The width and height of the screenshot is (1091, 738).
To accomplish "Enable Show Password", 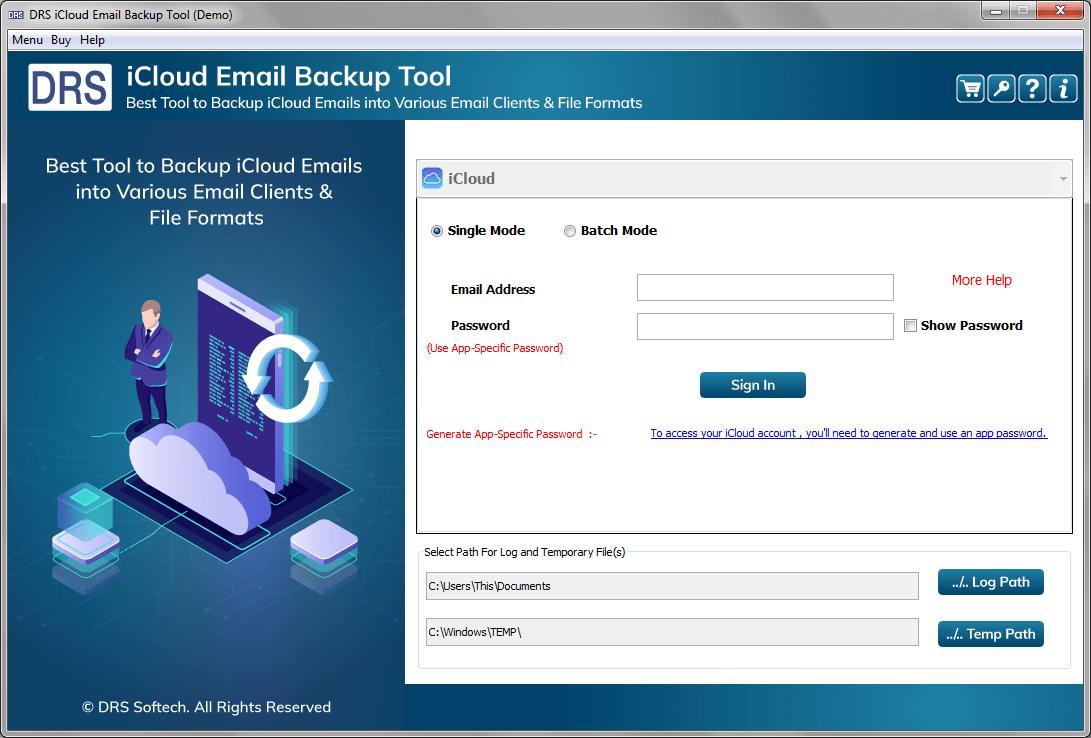I will pyautogui.click(x=910, y=325).
